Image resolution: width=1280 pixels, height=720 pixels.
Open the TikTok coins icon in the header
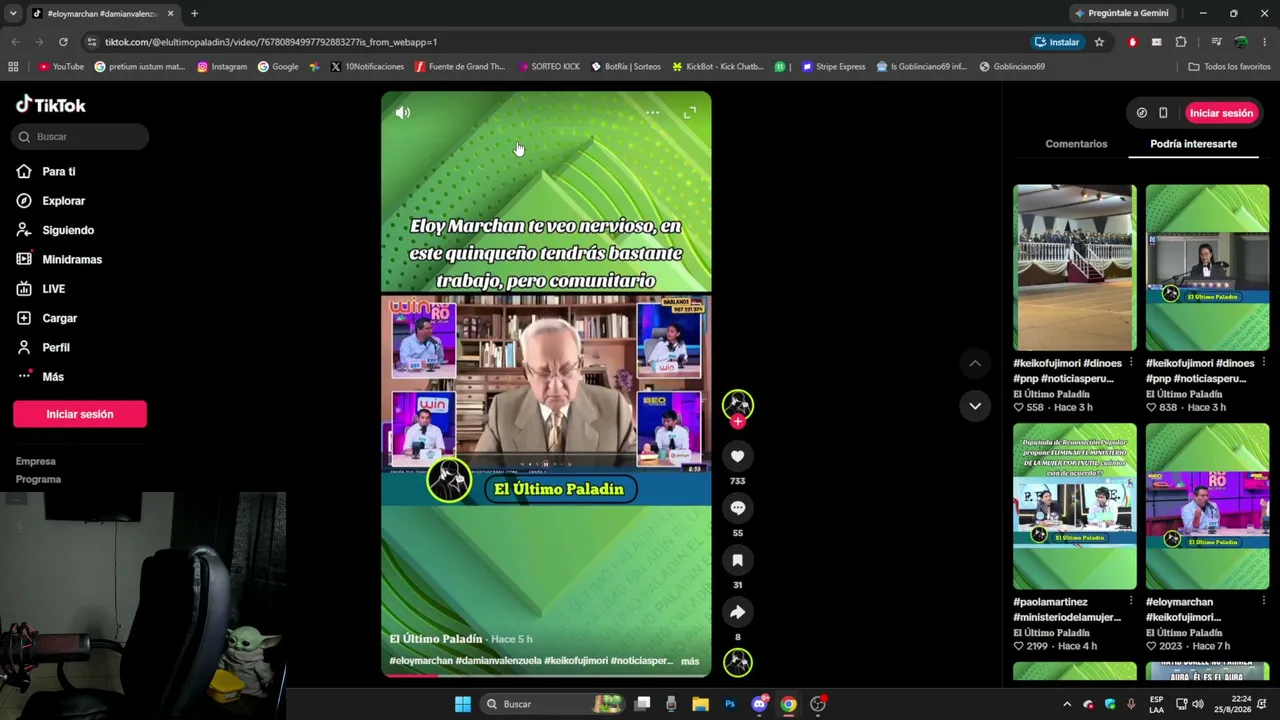coord(1142,113)
